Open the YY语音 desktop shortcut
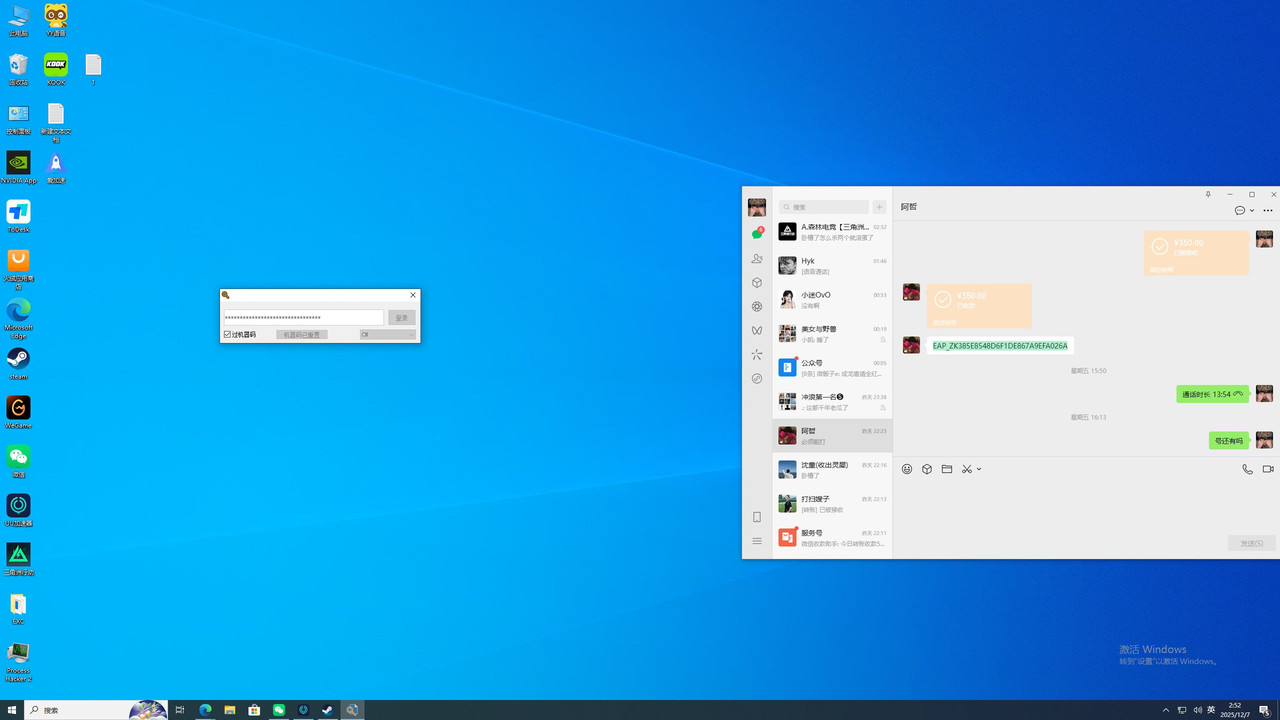1280x720 pixels. (x=56, y=21)
